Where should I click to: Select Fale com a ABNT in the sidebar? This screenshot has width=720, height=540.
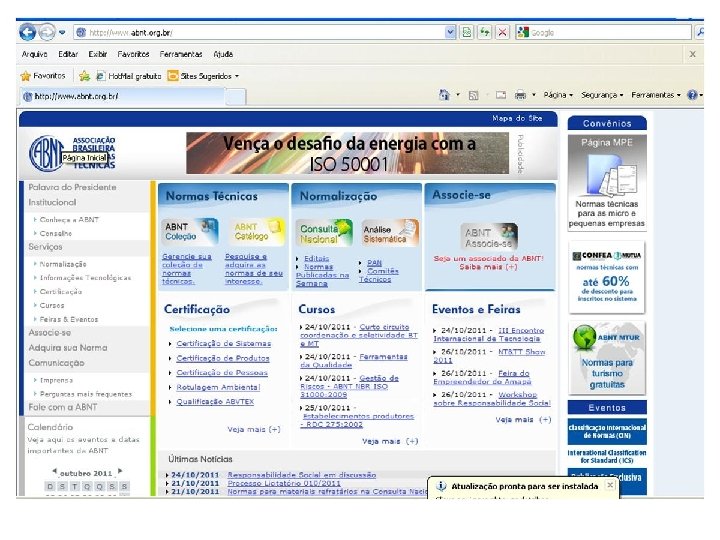(63, 407)
